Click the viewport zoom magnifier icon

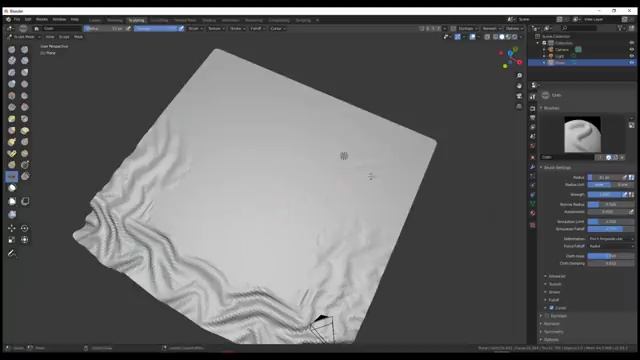(519, 76)
